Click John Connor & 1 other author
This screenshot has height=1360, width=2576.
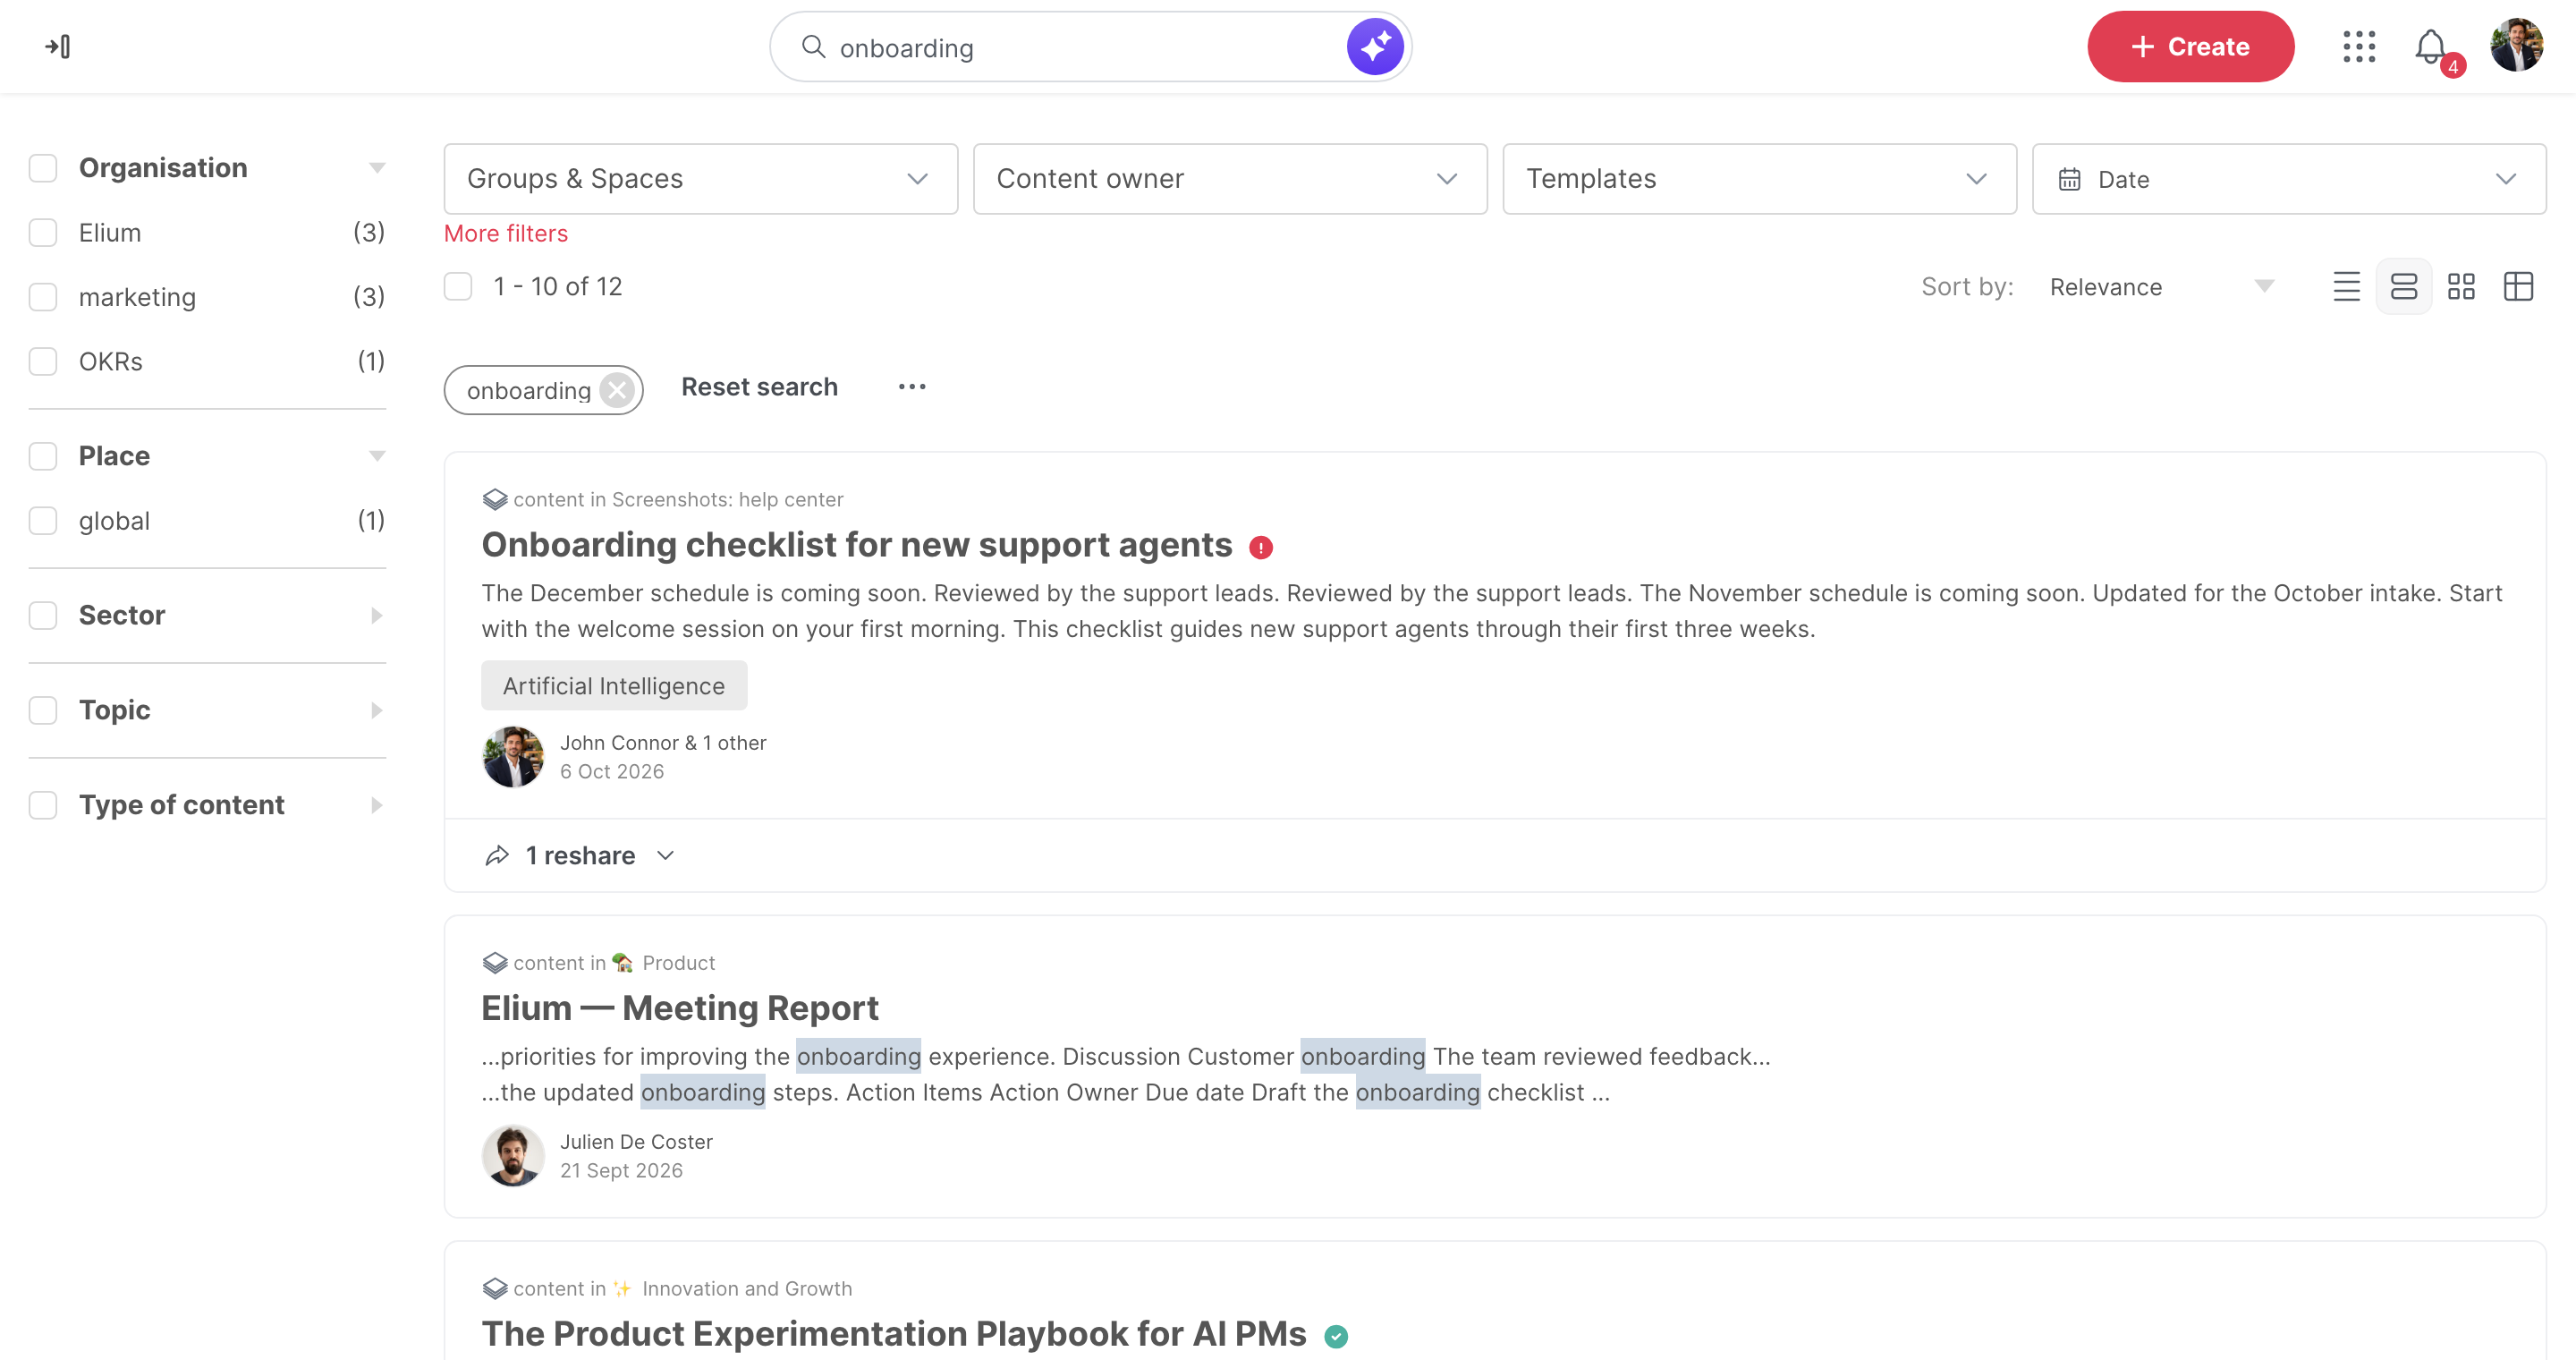point(662,743)
